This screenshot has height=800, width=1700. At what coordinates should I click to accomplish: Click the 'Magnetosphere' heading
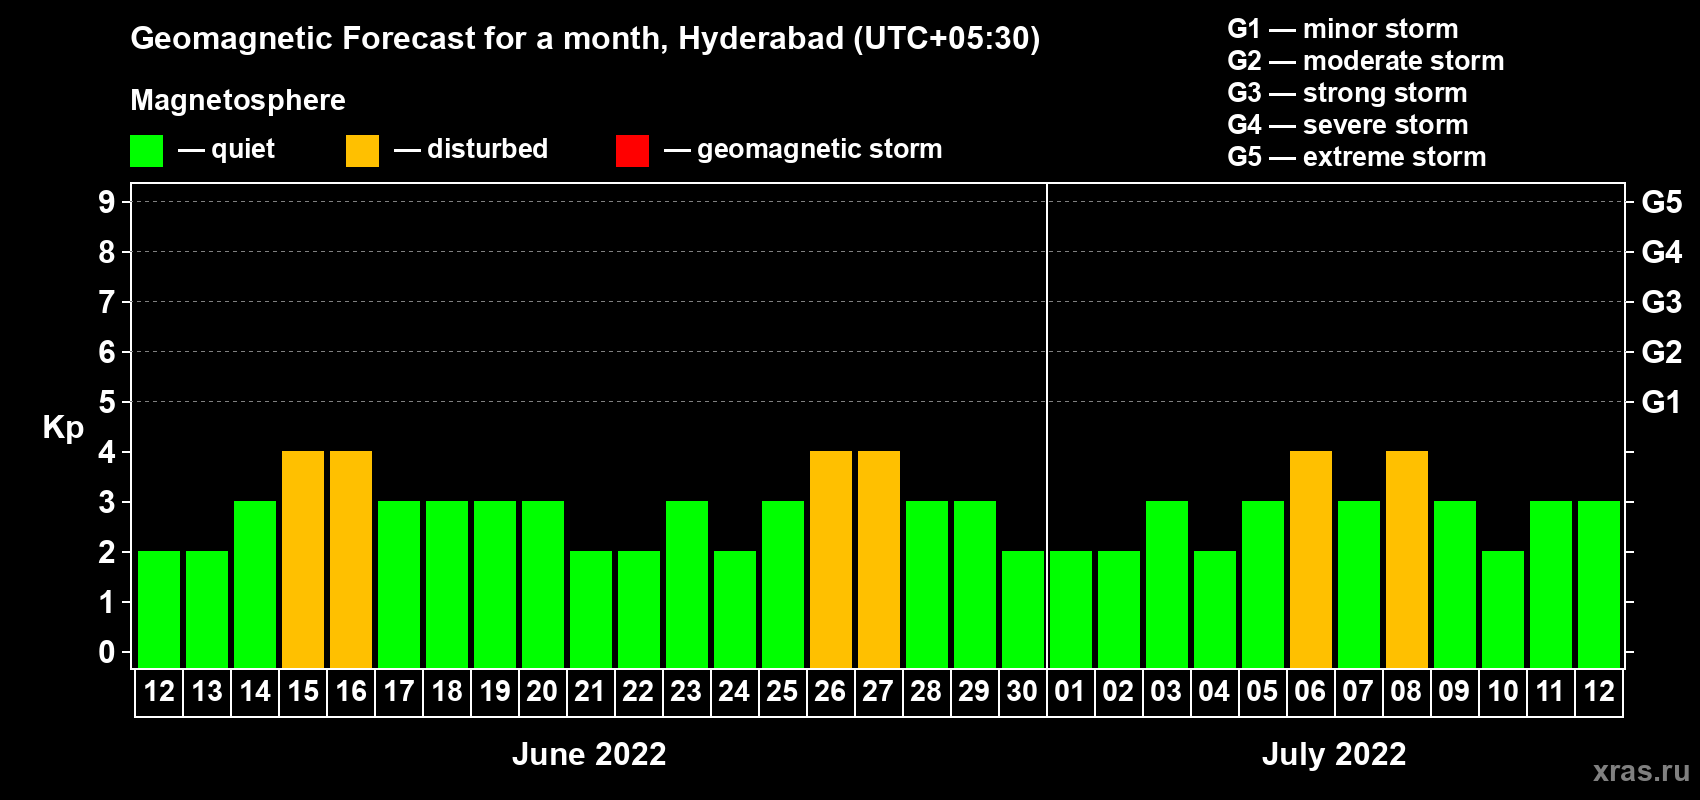[x=238, y=100]
